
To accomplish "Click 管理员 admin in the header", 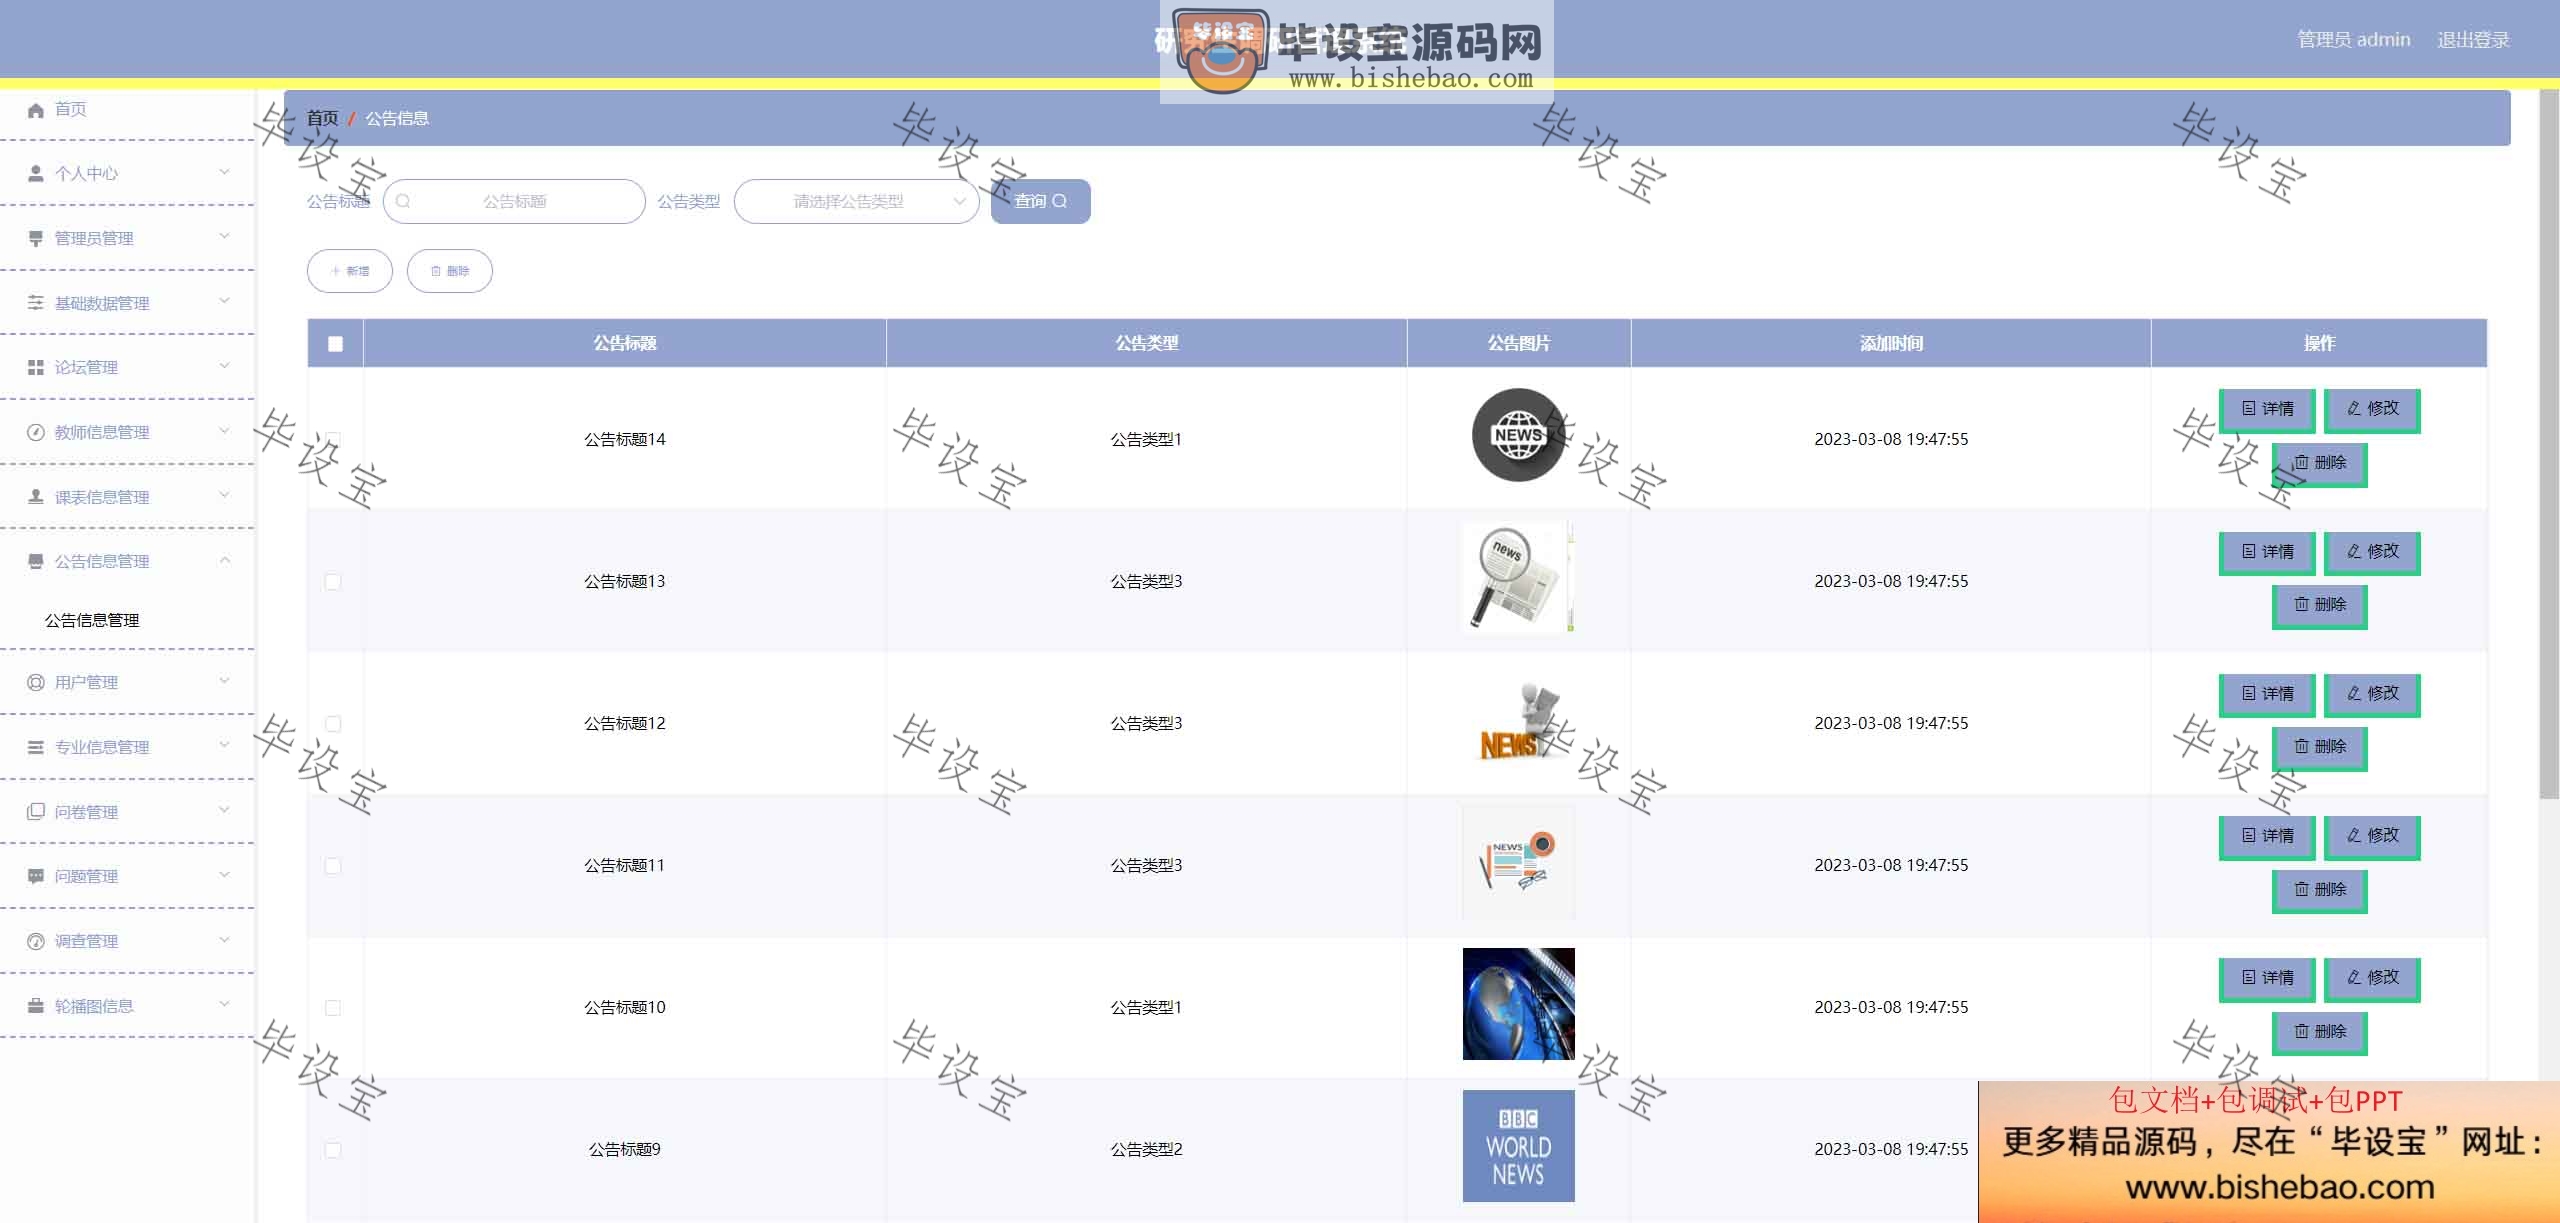I will 2354,40.
